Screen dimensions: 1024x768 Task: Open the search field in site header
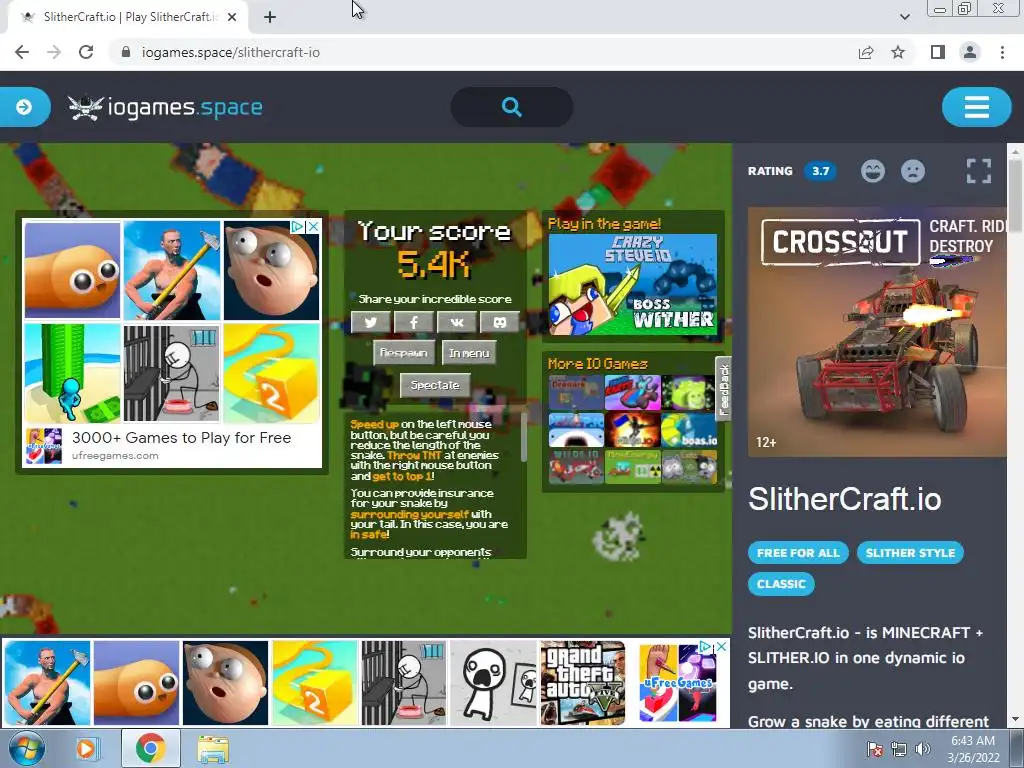point(512,106)
